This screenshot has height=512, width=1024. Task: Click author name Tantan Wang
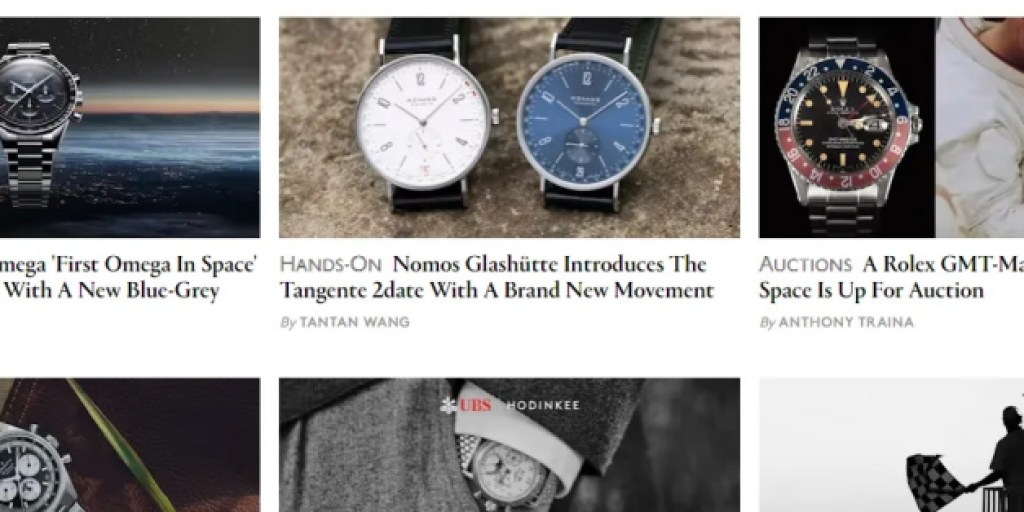355,322
